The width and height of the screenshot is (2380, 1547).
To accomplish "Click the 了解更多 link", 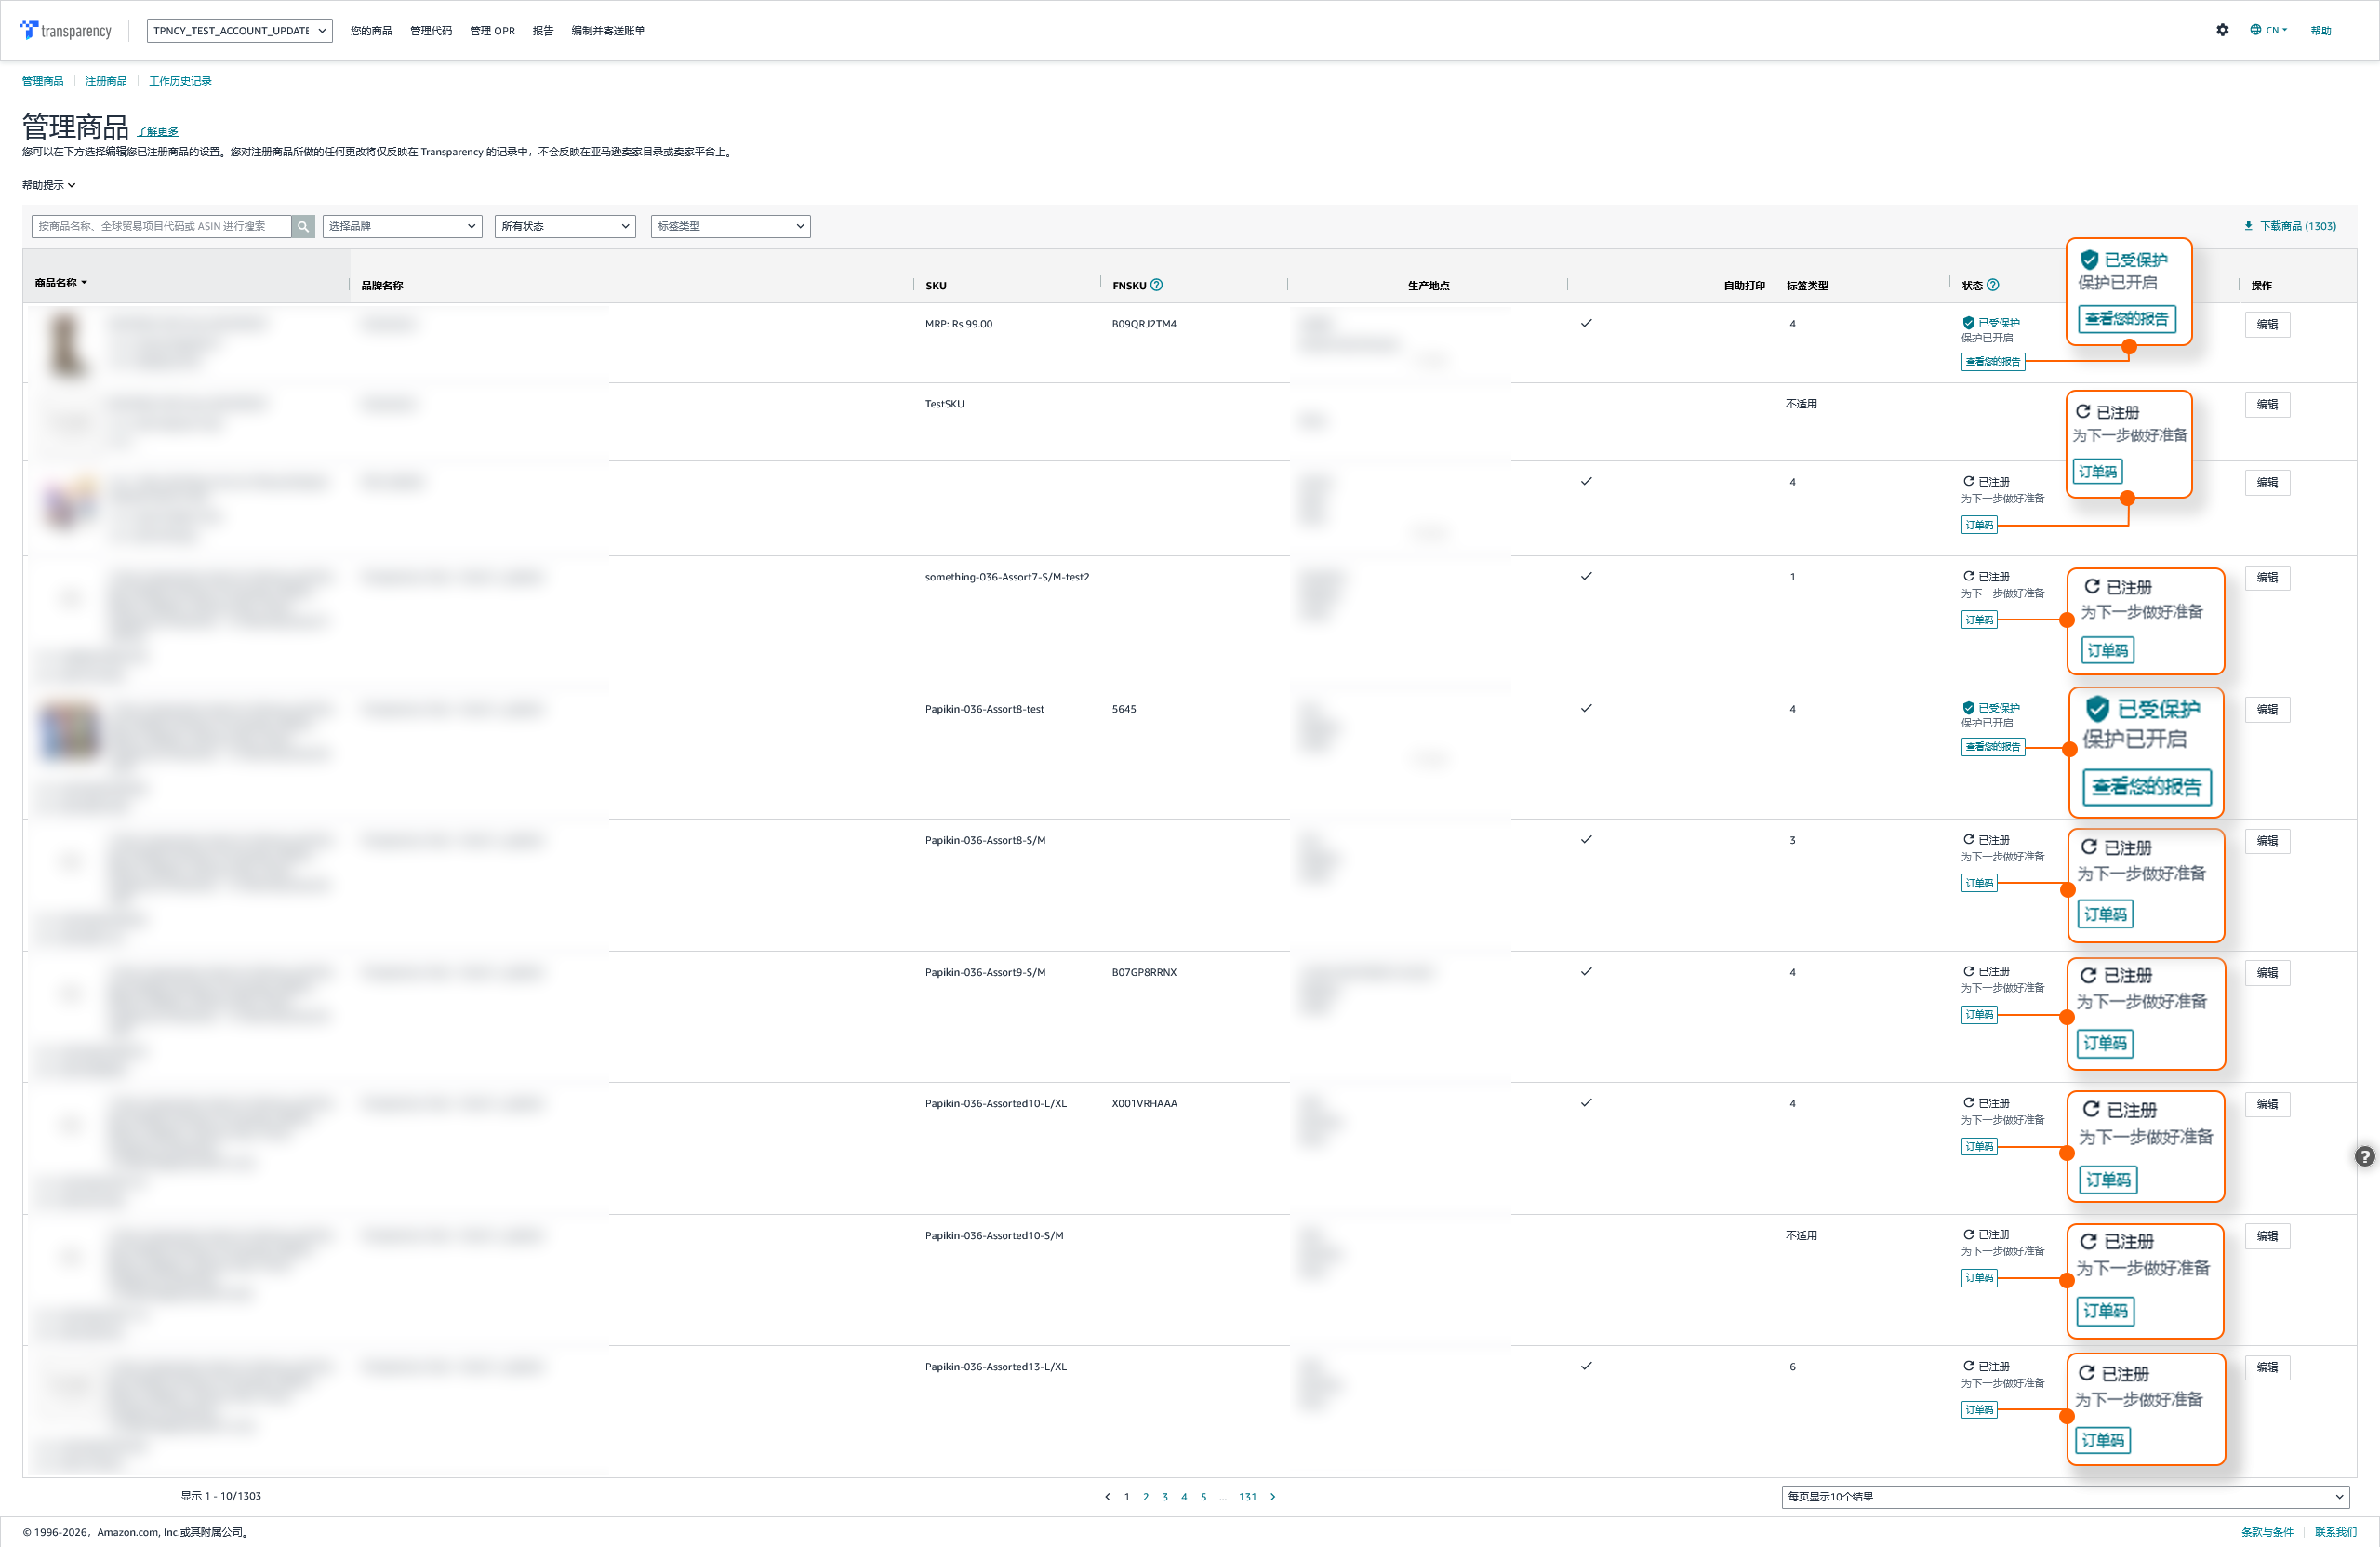I will pyautogui.click(x=157, y=132).
